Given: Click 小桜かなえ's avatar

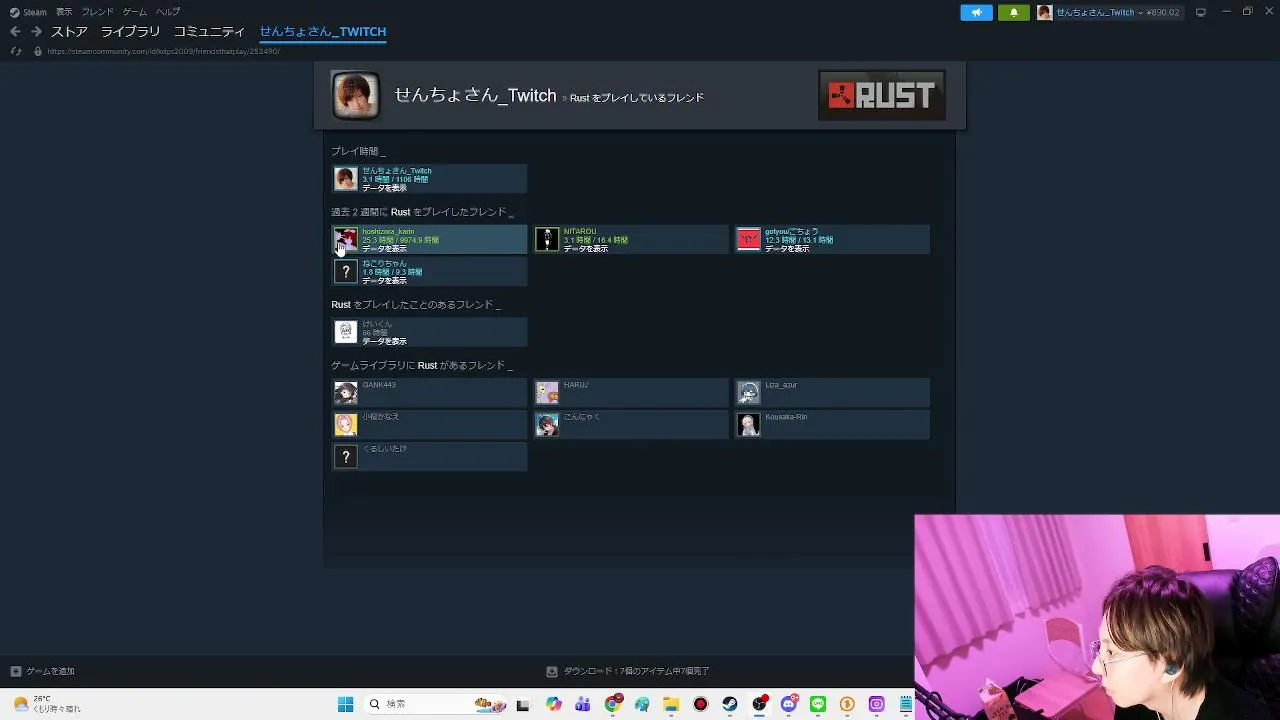Looking at the screenshot, I should point(345,425).
